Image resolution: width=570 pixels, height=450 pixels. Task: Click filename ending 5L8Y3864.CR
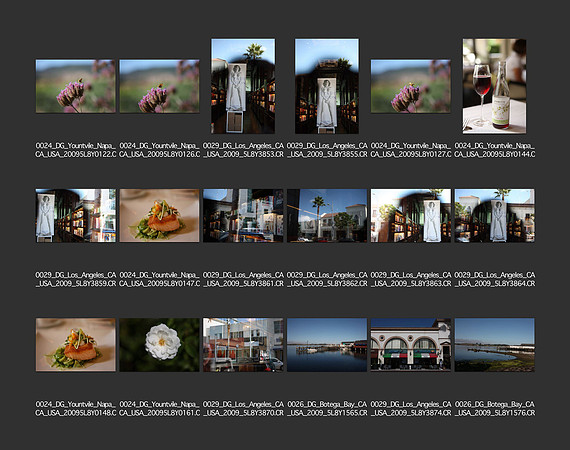click(x=494, y=280)
